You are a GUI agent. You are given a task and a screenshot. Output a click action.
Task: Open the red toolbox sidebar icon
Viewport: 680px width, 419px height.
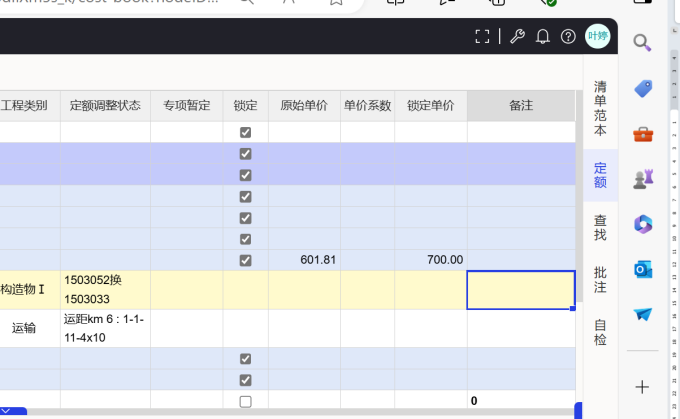(642, 134)
